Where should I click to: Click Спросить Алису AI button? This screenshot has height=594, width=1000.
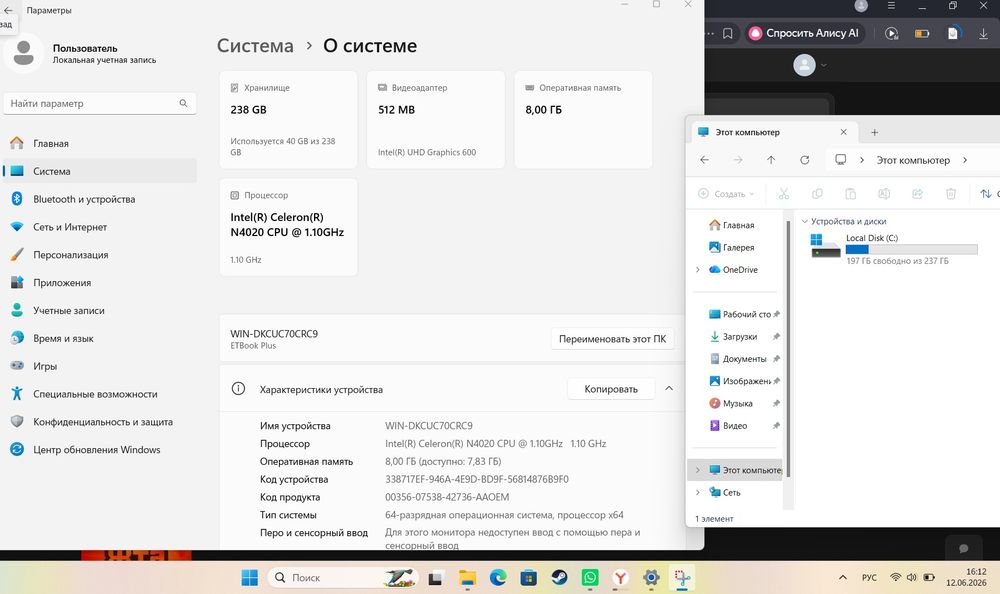point(804,33)
